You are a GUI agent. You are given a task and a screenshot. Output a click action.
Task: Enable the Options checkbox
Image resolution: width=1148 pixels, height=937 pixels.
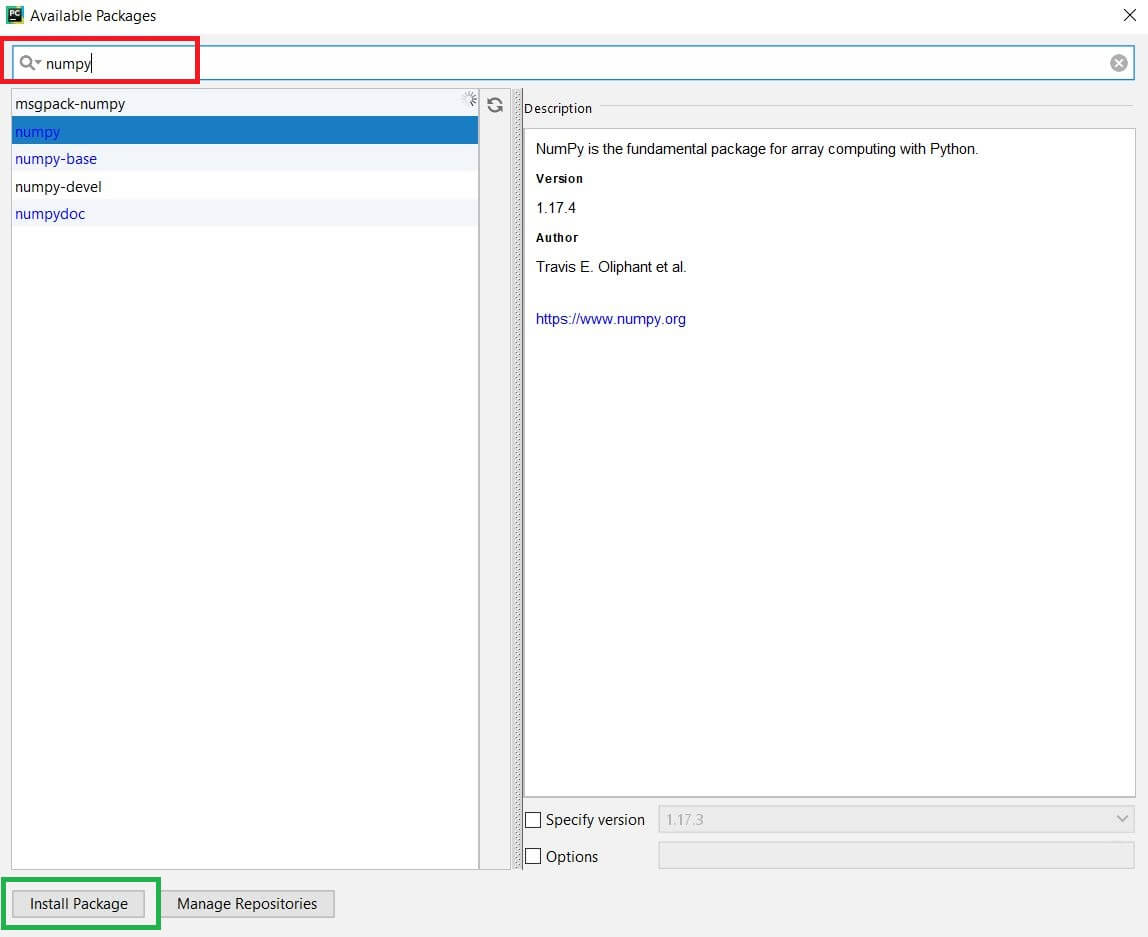point(533,856)
